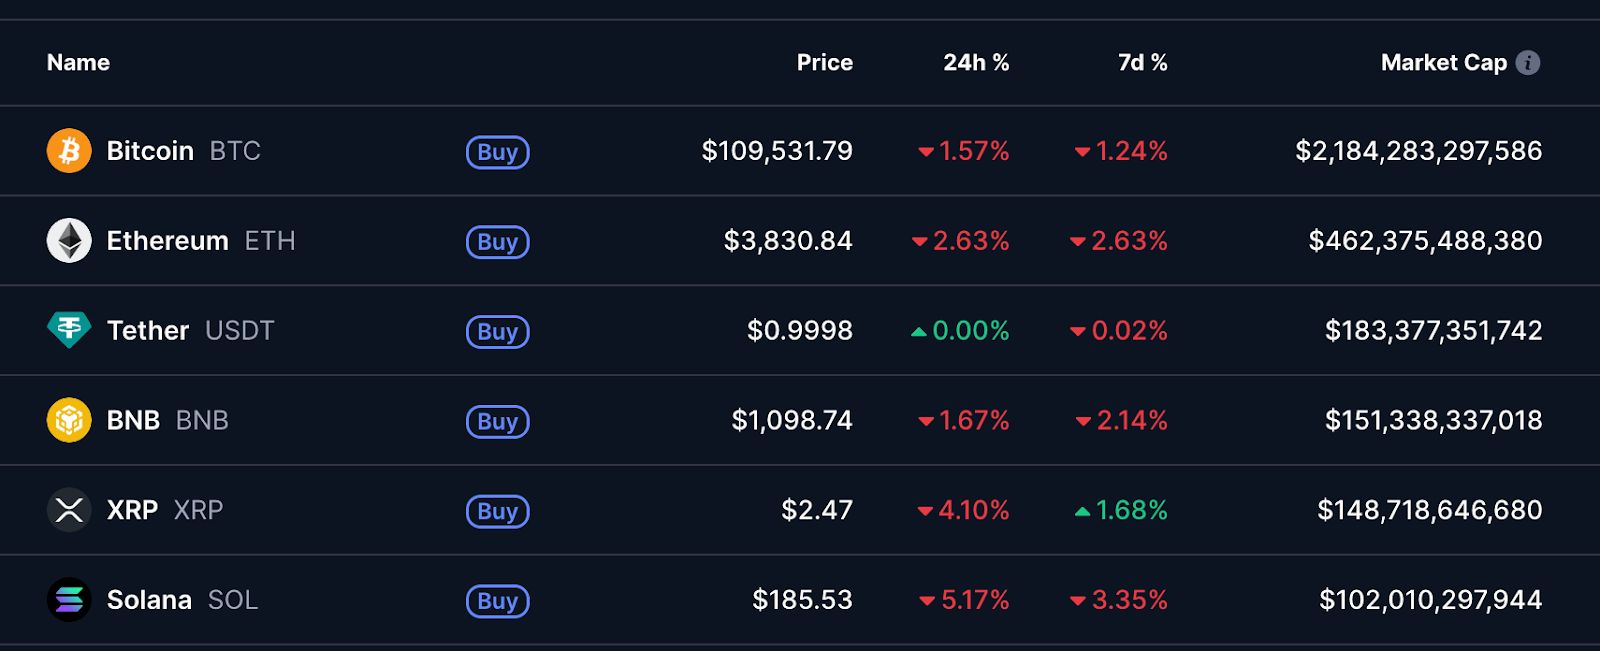The width and height of the screenshot is (1600, 651).
Task: Open the Market Cap info icon
Action: pyautogui.click(x=1528, y=63)
